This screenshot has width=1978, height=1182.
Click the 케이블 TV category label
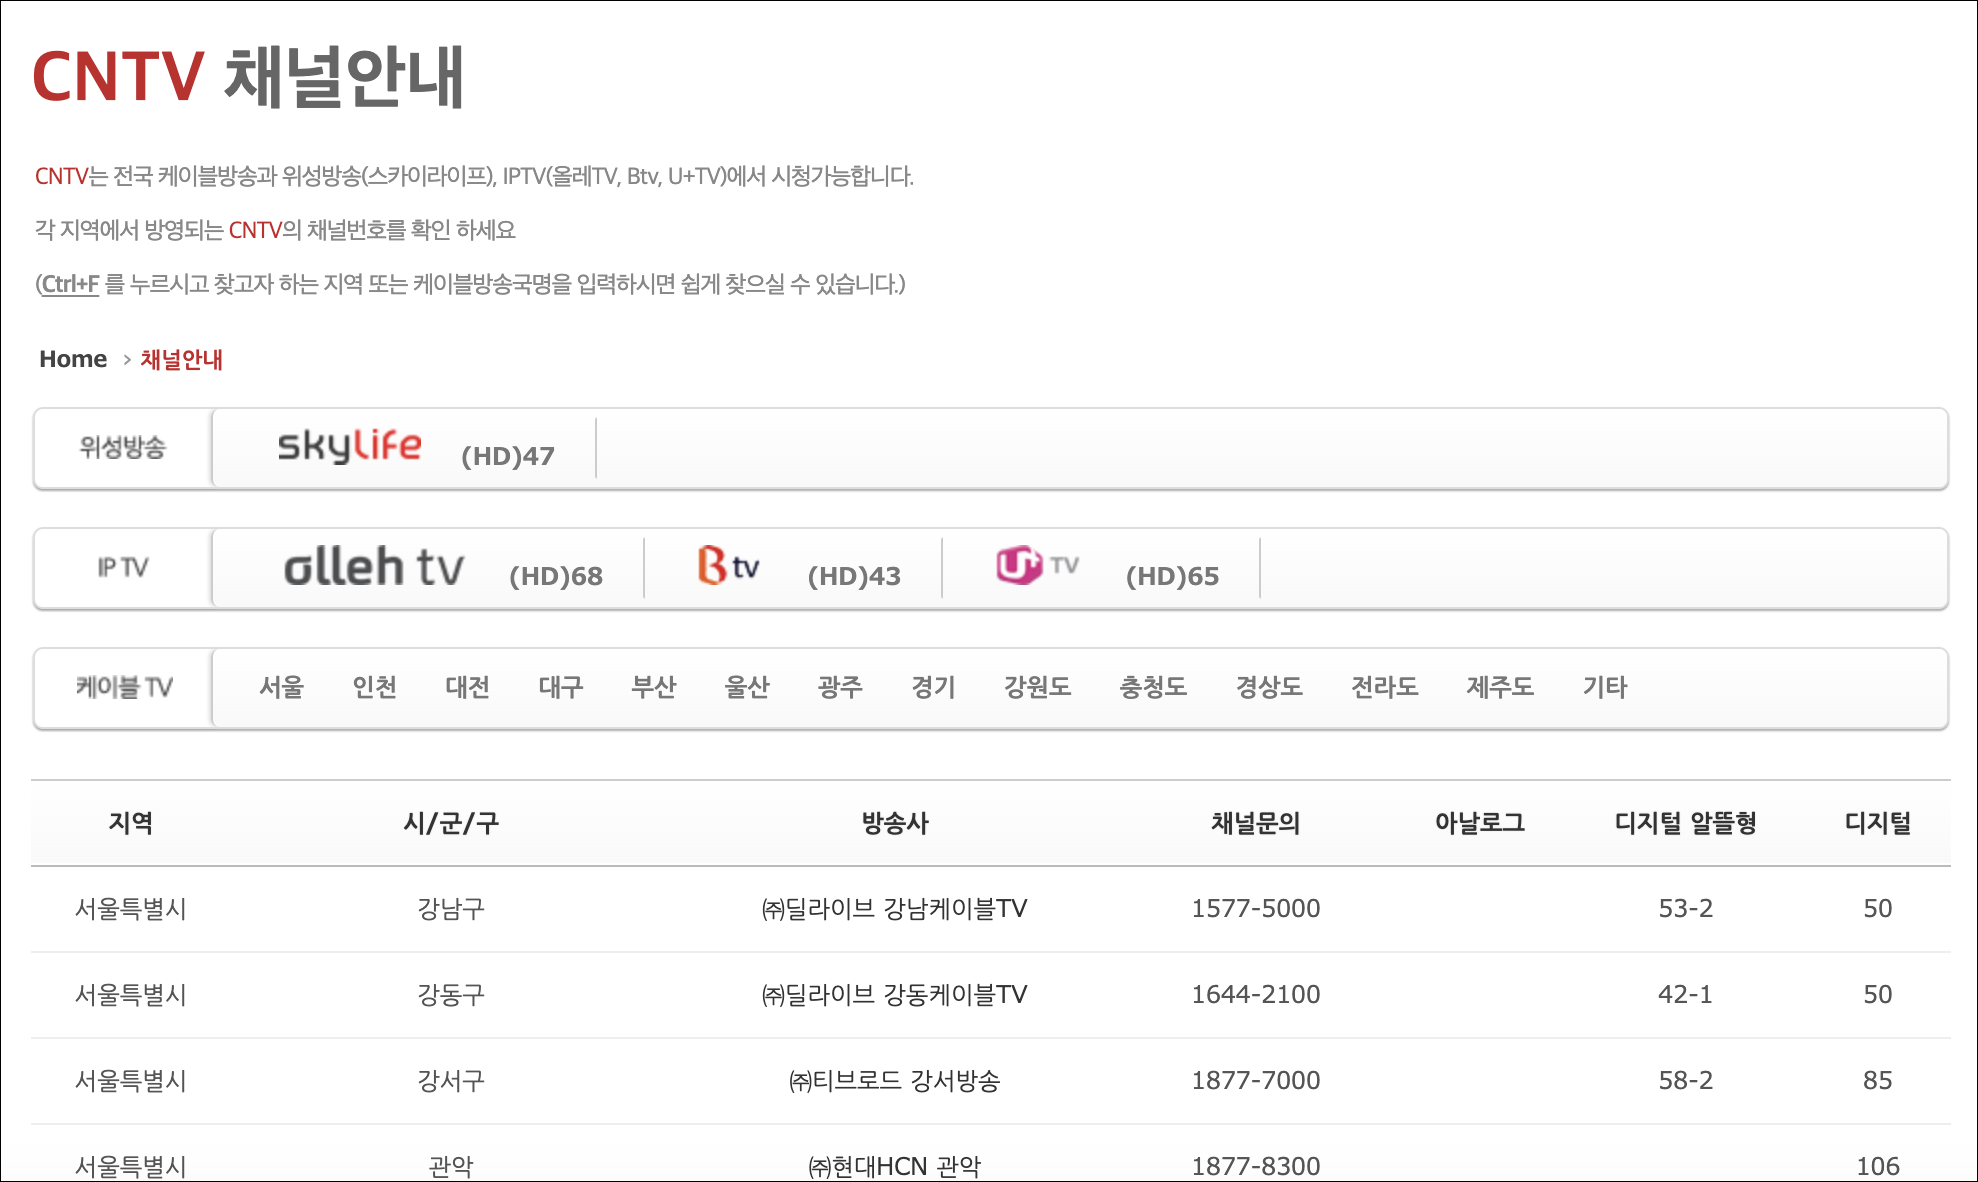point(124,687)
